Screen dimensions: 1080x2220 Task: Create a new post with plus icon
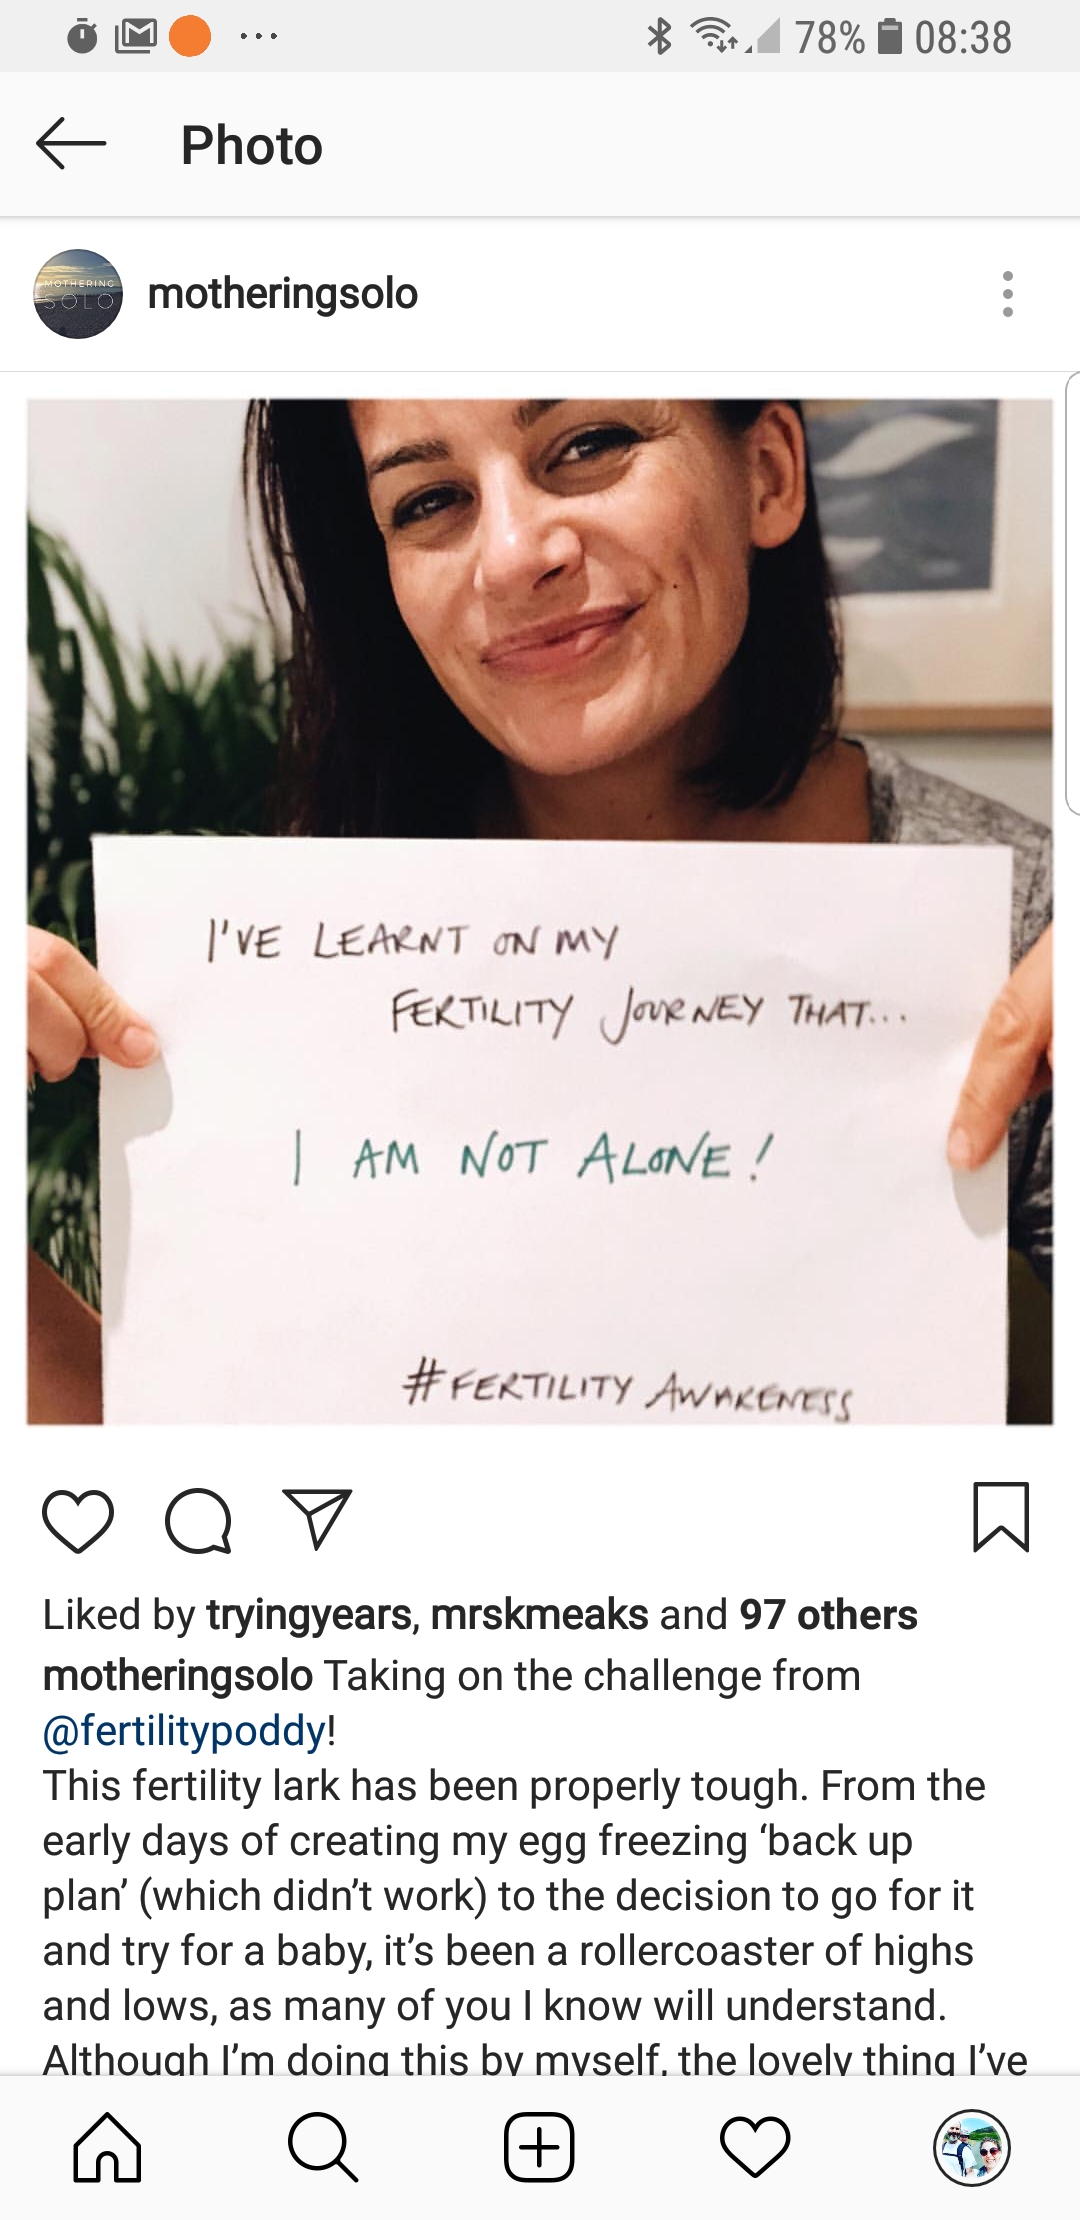[539, 2147]
